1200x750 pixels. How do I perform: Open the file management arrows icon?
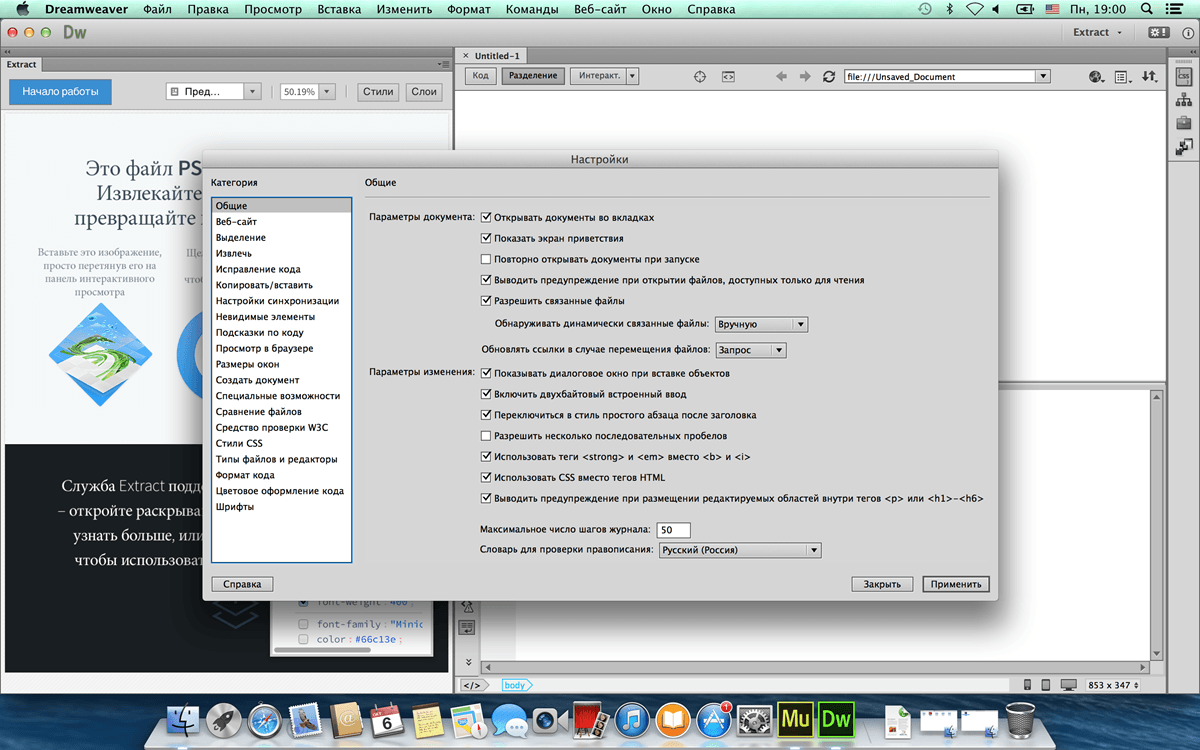tap(1149, 76)
